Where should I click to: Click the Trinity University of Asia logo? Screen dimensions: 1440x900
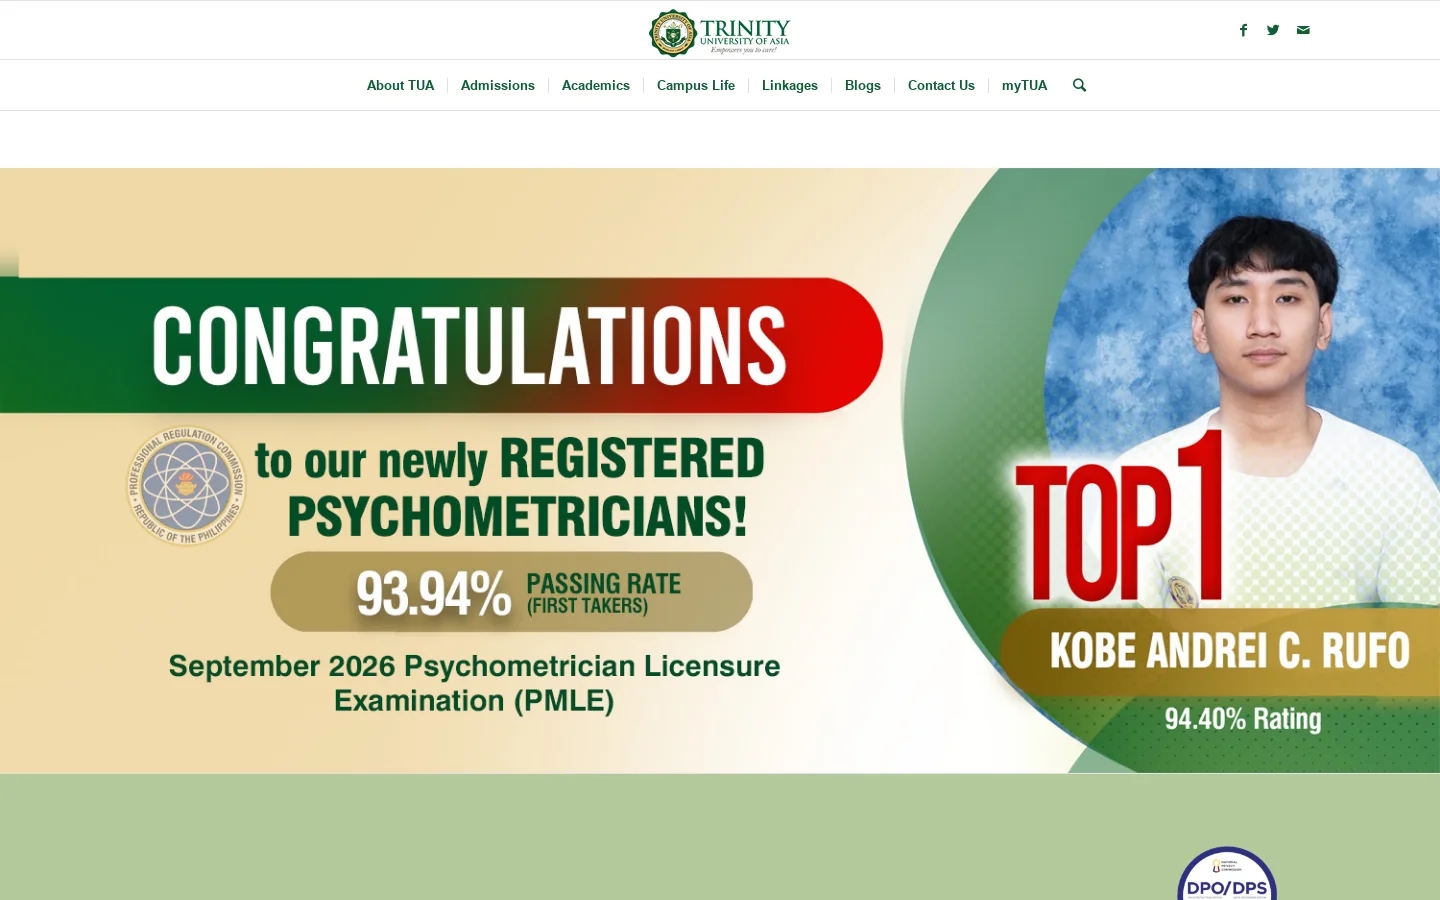[720, 33]
